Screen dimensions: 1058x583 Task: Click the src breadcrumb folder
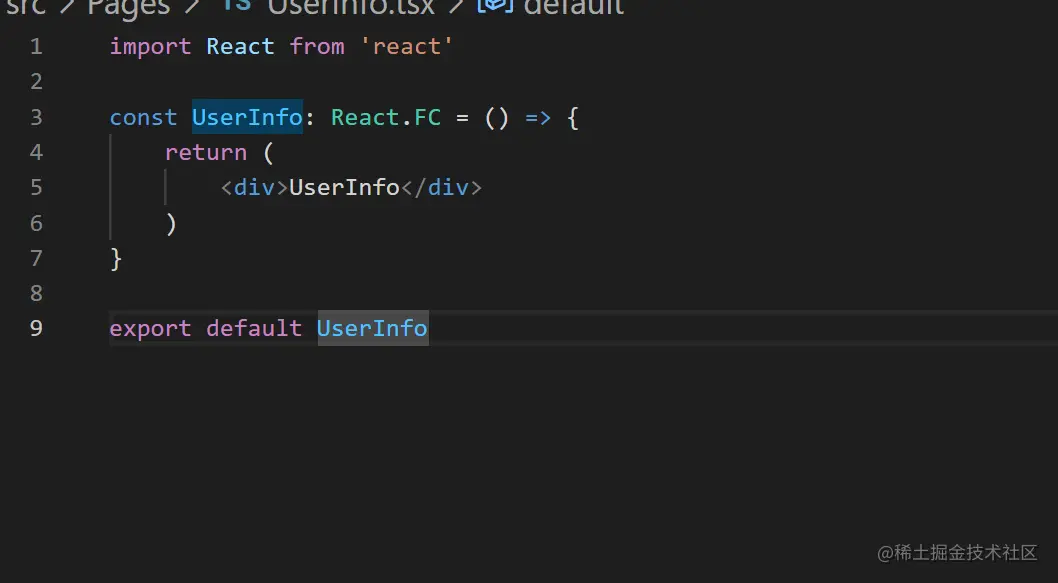tap(26, 7)
